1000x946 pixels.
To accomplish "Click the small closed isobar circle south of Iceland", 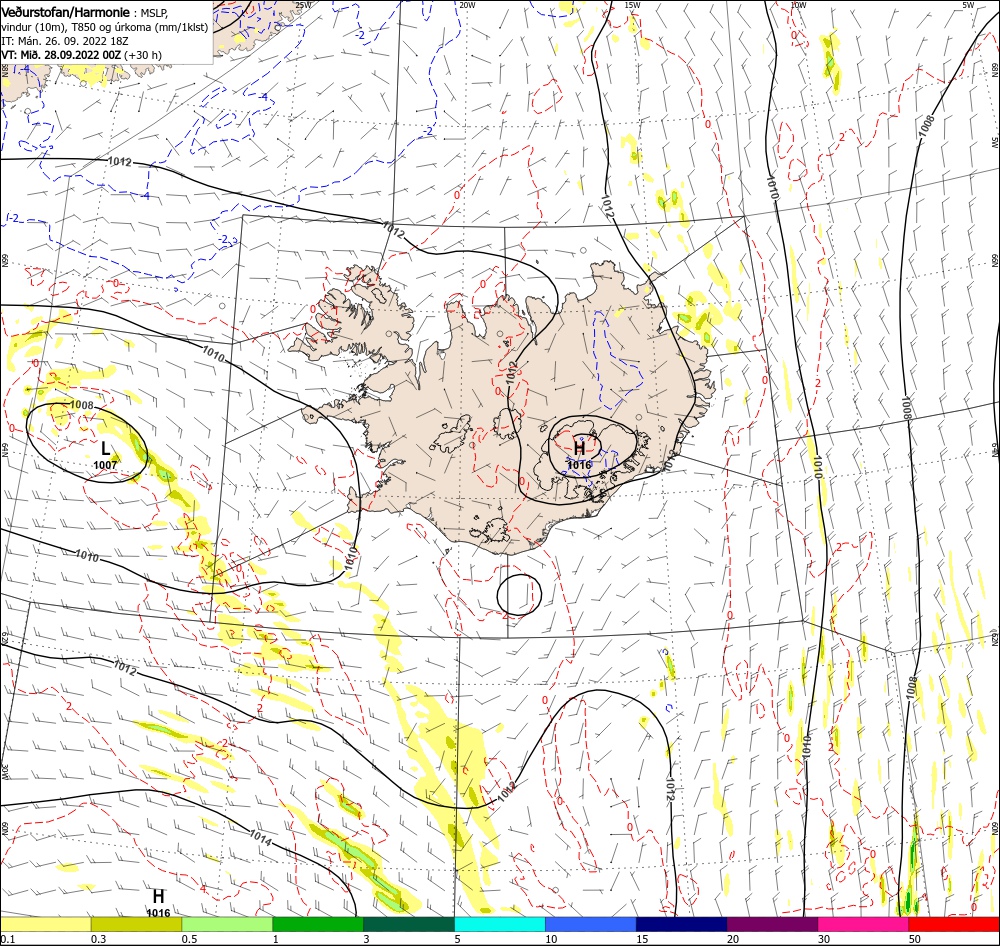I will pos(519,595).
